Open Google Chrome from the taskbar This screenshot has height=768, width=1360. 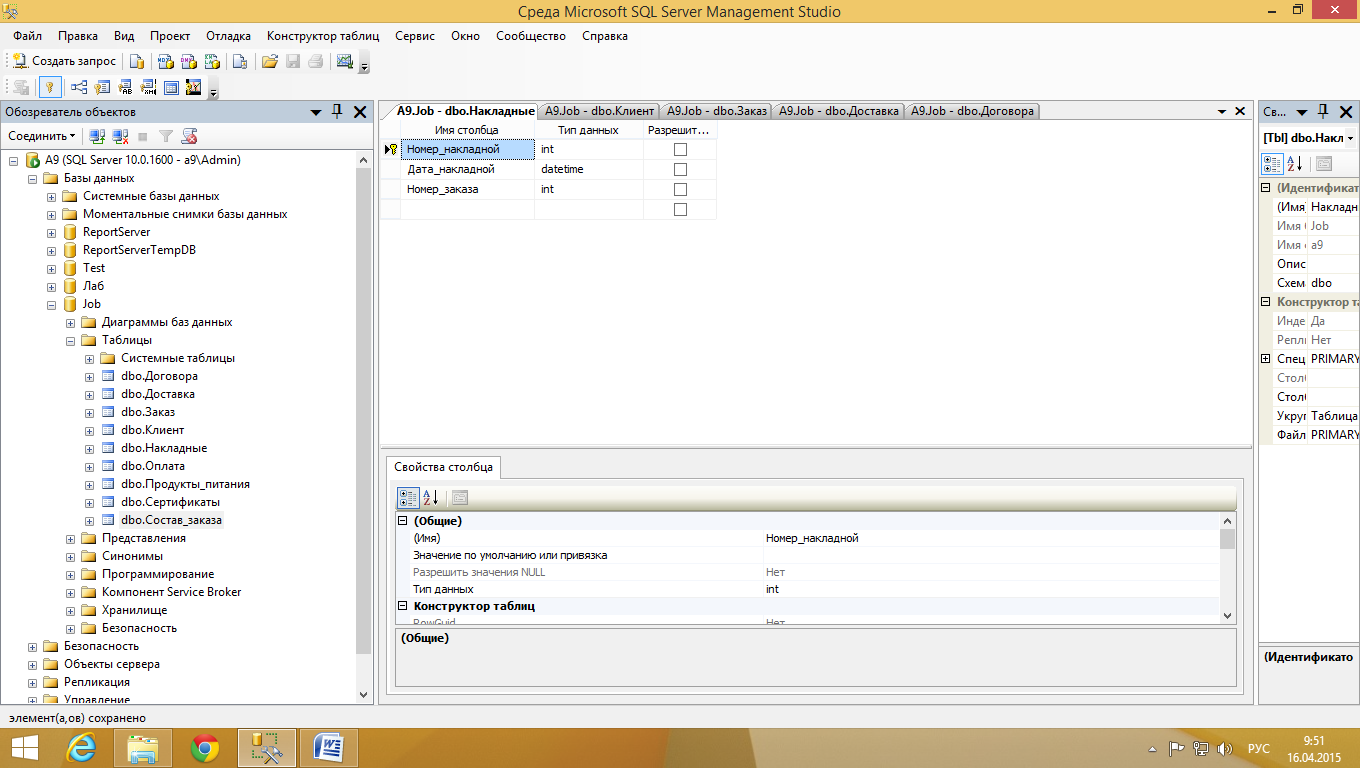[205, 747]
